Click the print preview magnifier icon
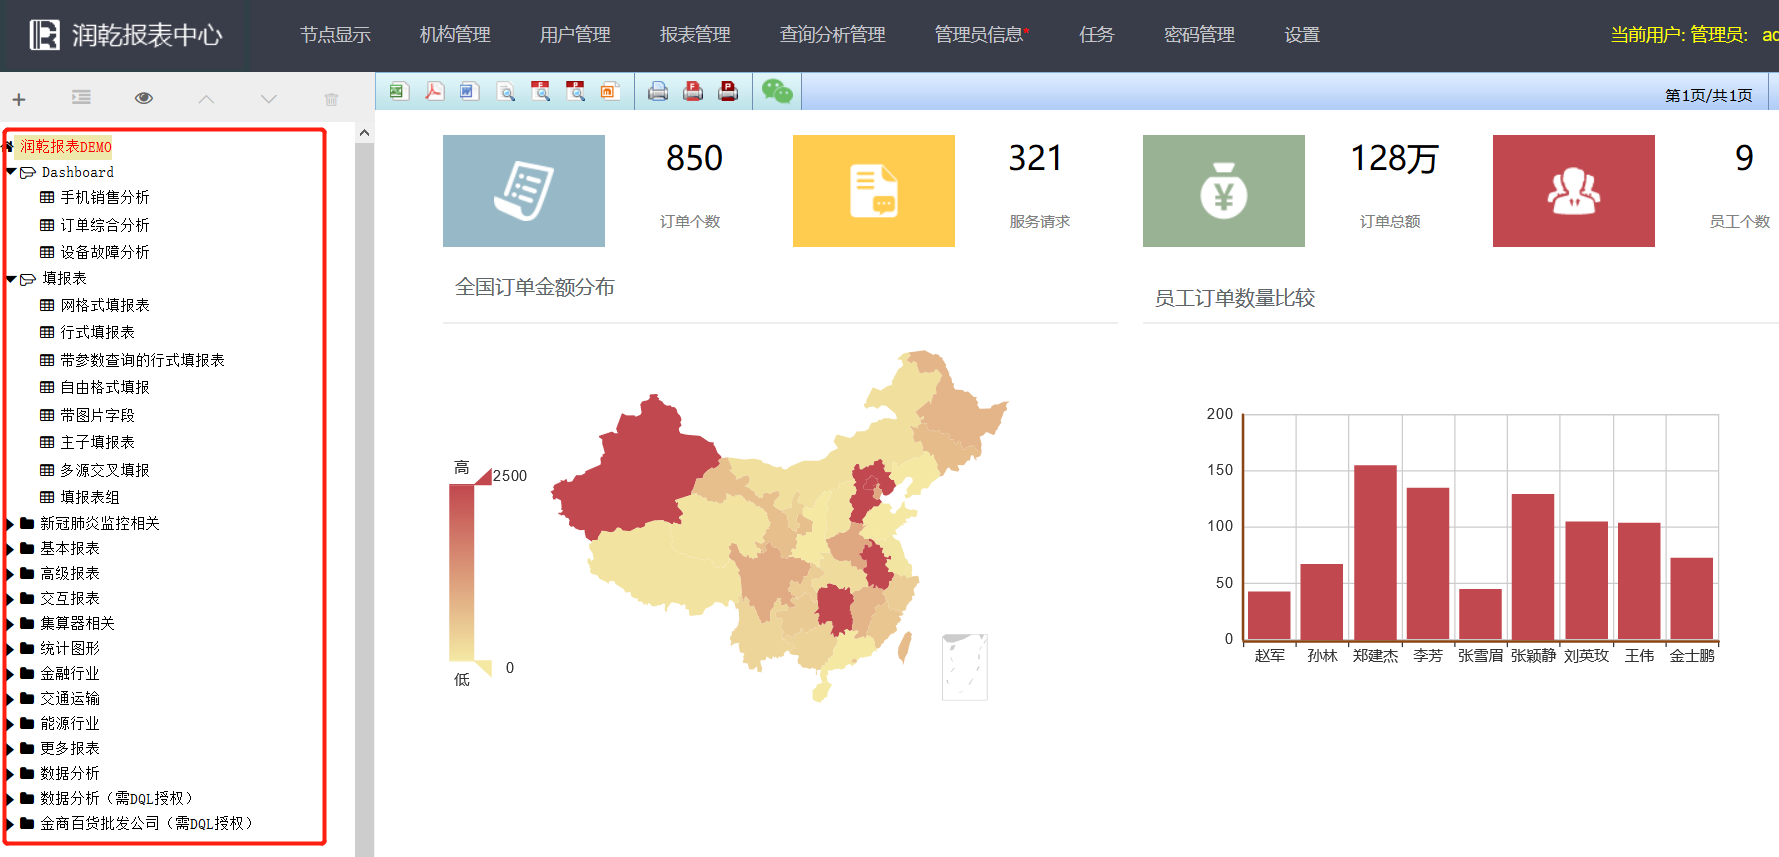This screenshot has height=857, width=1779. tap(506, 92)
